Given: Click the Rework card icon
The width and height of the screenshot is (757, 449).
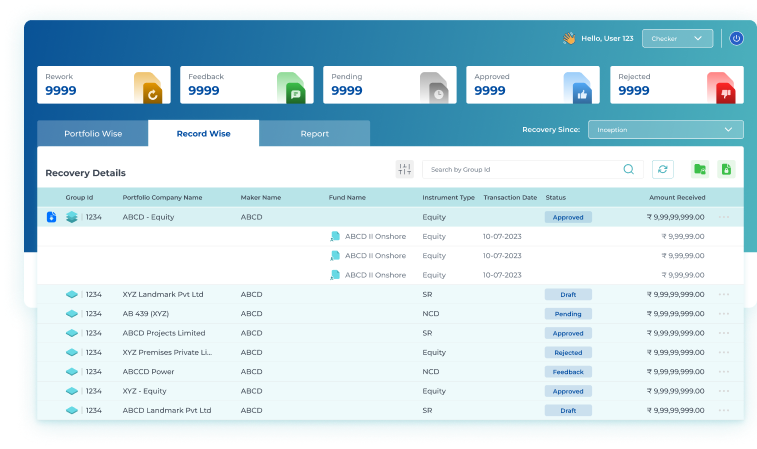Looking at the screenshot, I should click(148, 90).
